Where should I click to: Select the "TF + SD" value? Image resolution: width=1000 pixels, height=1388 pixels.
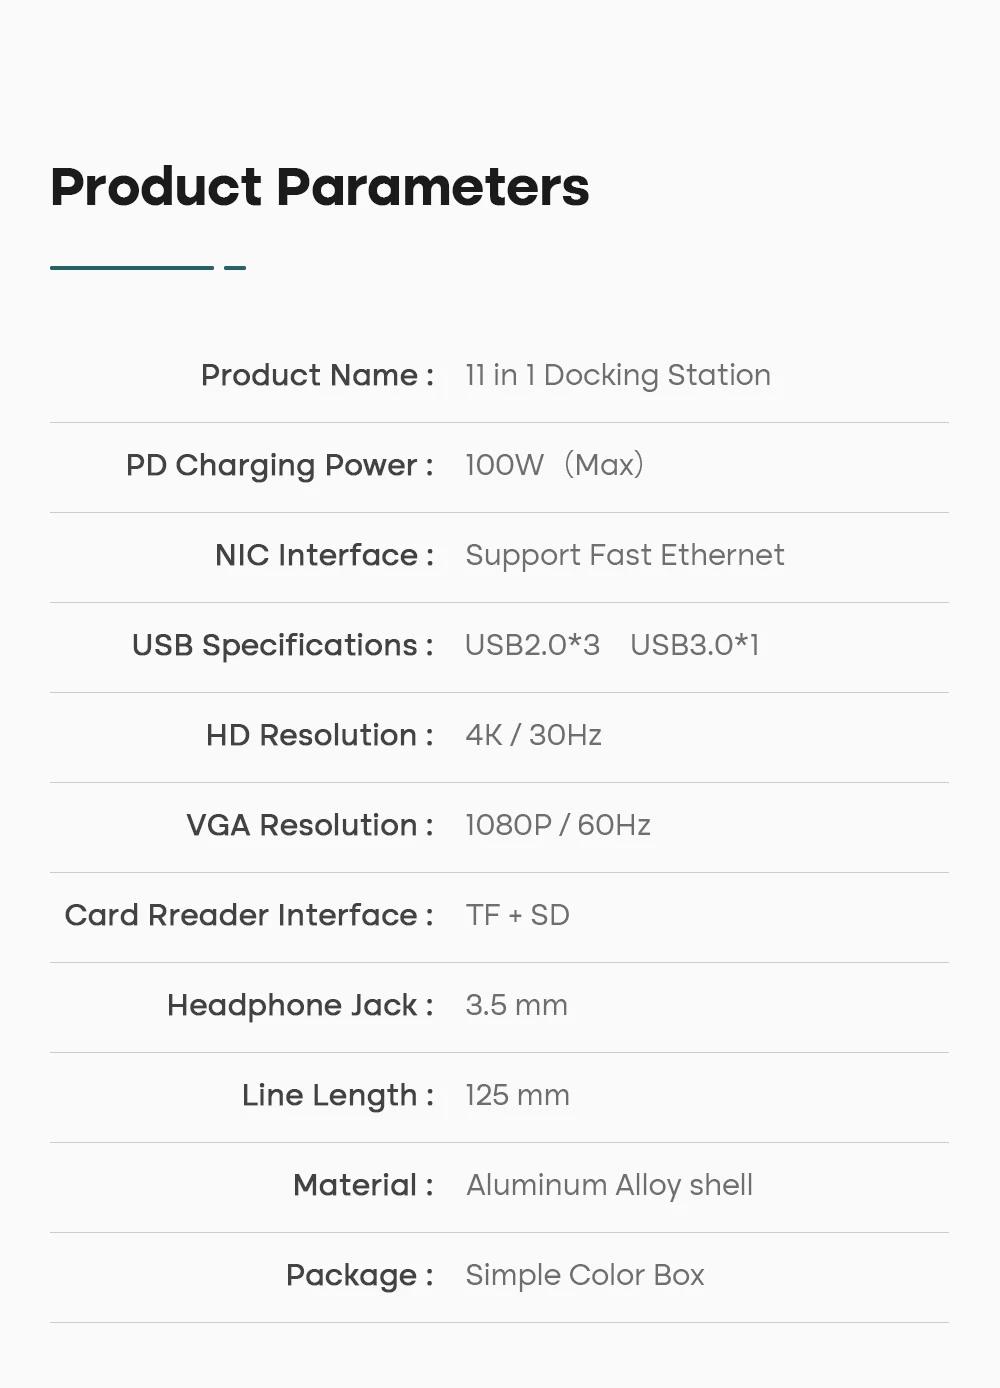click(517, 915)
